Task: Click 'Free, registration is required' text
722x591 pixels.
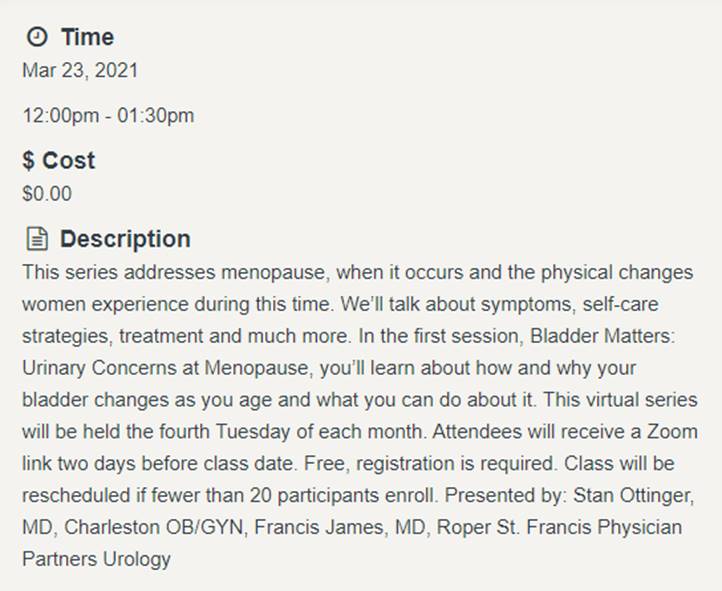Action: (429, 464)
